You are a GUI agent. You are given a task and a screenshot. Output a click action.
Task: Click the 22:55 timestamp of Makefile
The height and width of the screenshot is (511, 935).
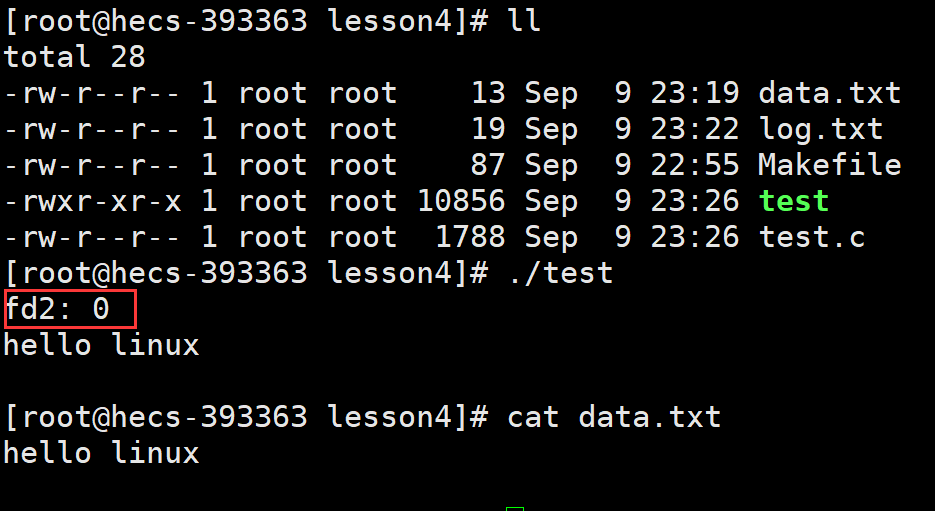(695, 165)
